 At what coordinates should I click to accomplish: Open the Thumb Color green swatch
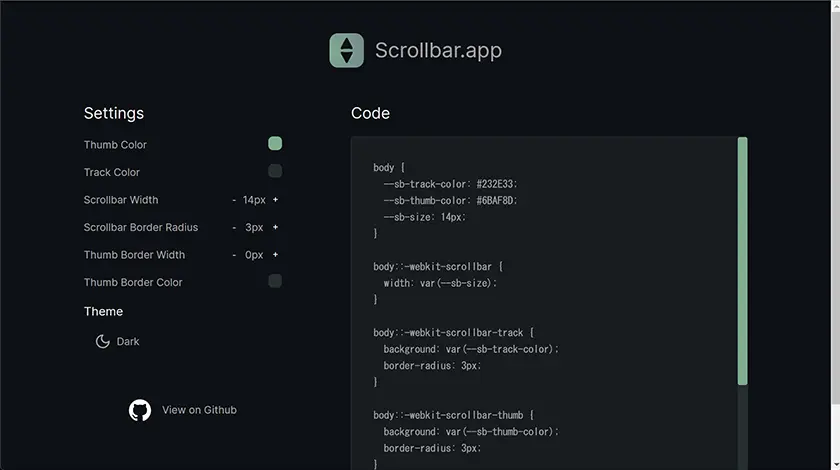pyautogui.click(x=275, y=144)
